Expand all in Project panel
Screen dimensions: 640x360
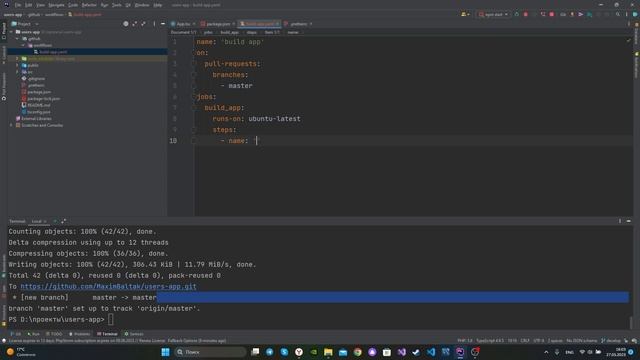click(x=135, y=24)
